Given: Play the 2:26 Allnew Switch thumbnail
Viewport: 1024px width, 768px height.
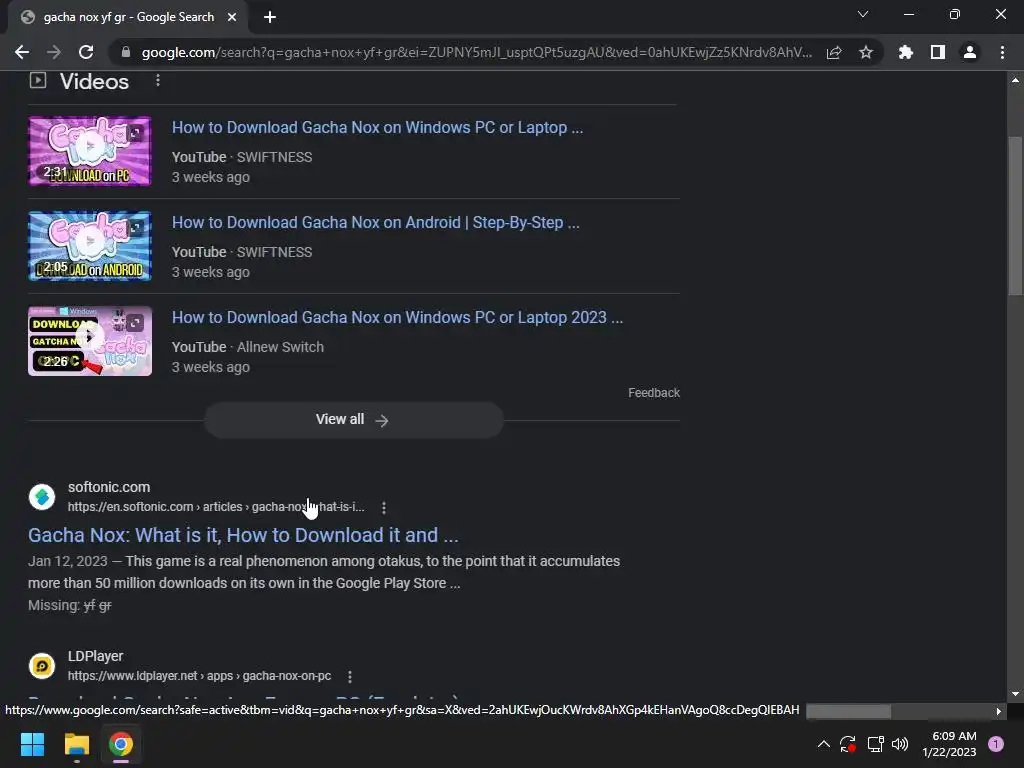Looking at the screenshot, I should (x=89, y=341).
